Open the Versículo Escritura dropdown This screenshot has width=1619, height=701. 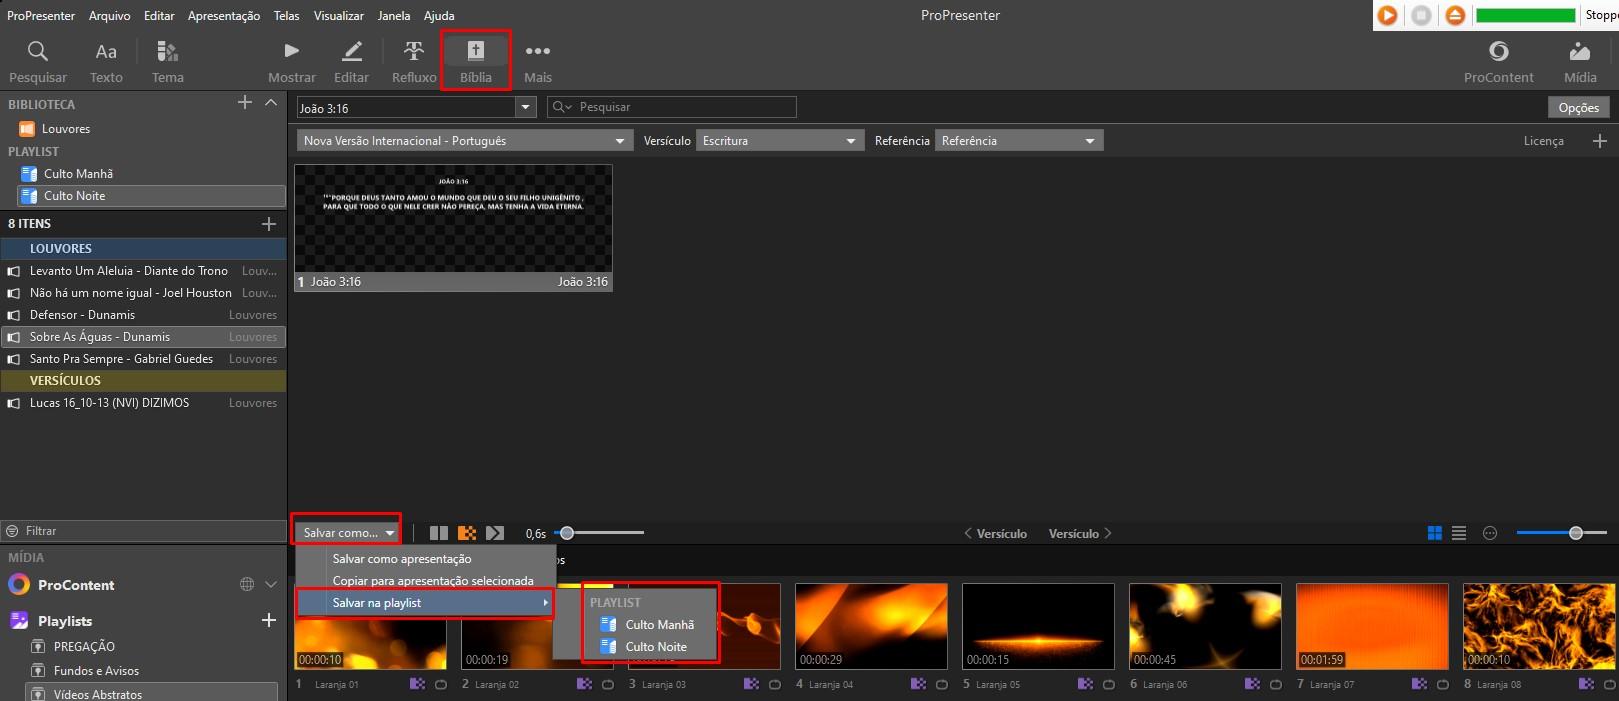[x=780, y=141]
